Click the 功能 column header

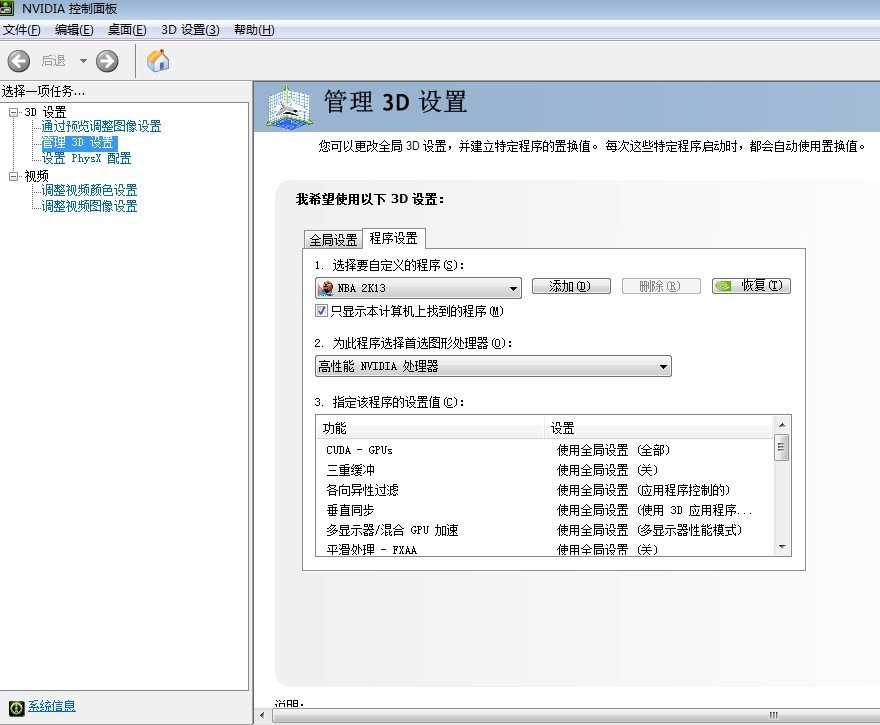click(x=430, y=428)
